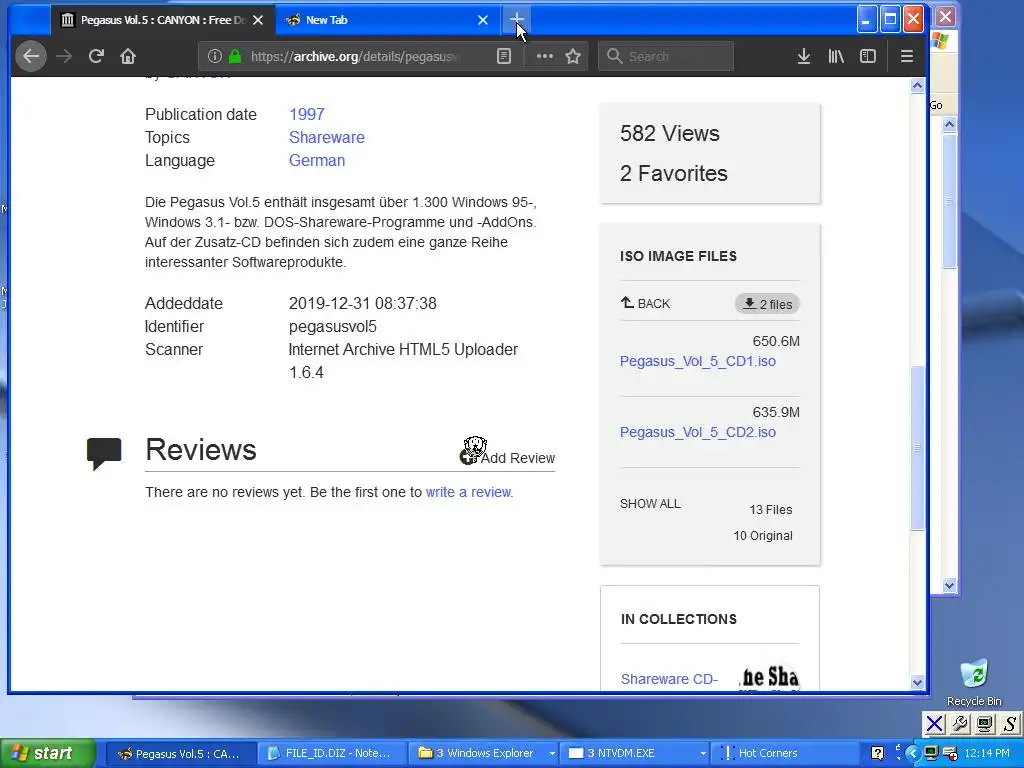Click the 10 Original count text
1024x768 pixels.
[x=763, y=536]
